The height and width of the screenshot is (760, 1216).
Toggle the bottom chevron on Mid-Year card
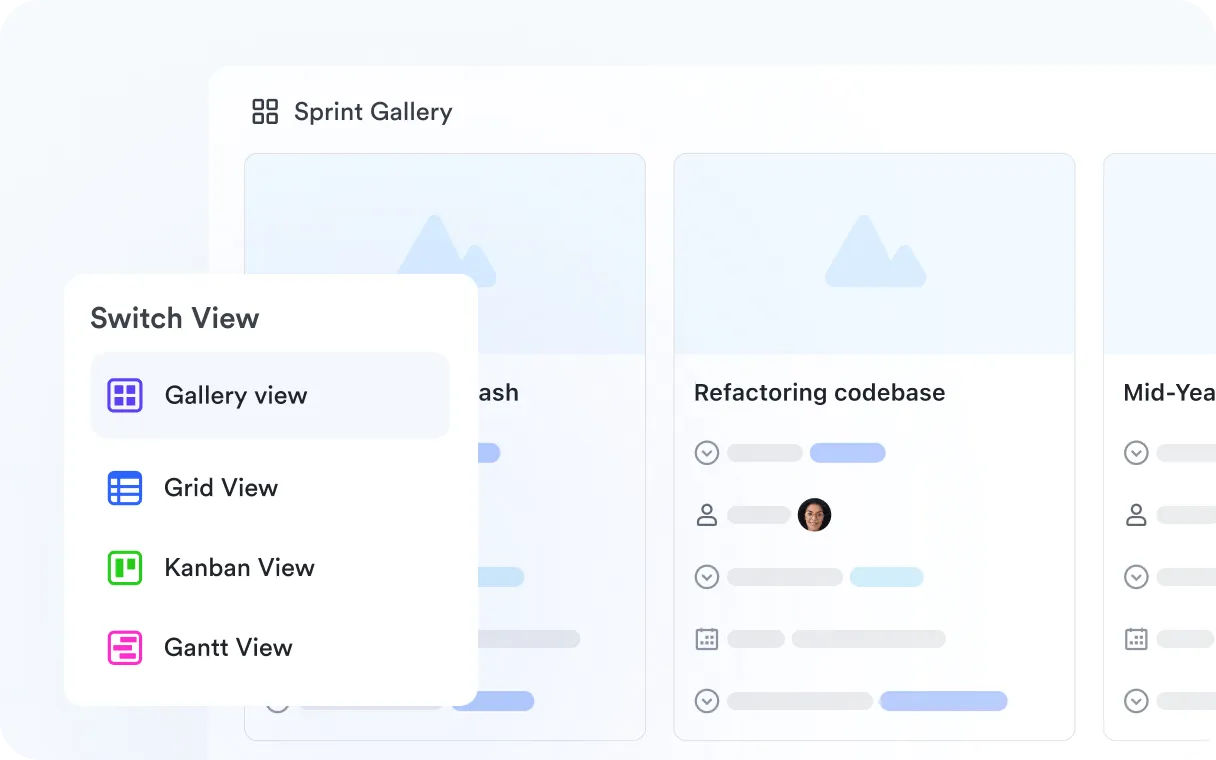tap(1136, 701)
